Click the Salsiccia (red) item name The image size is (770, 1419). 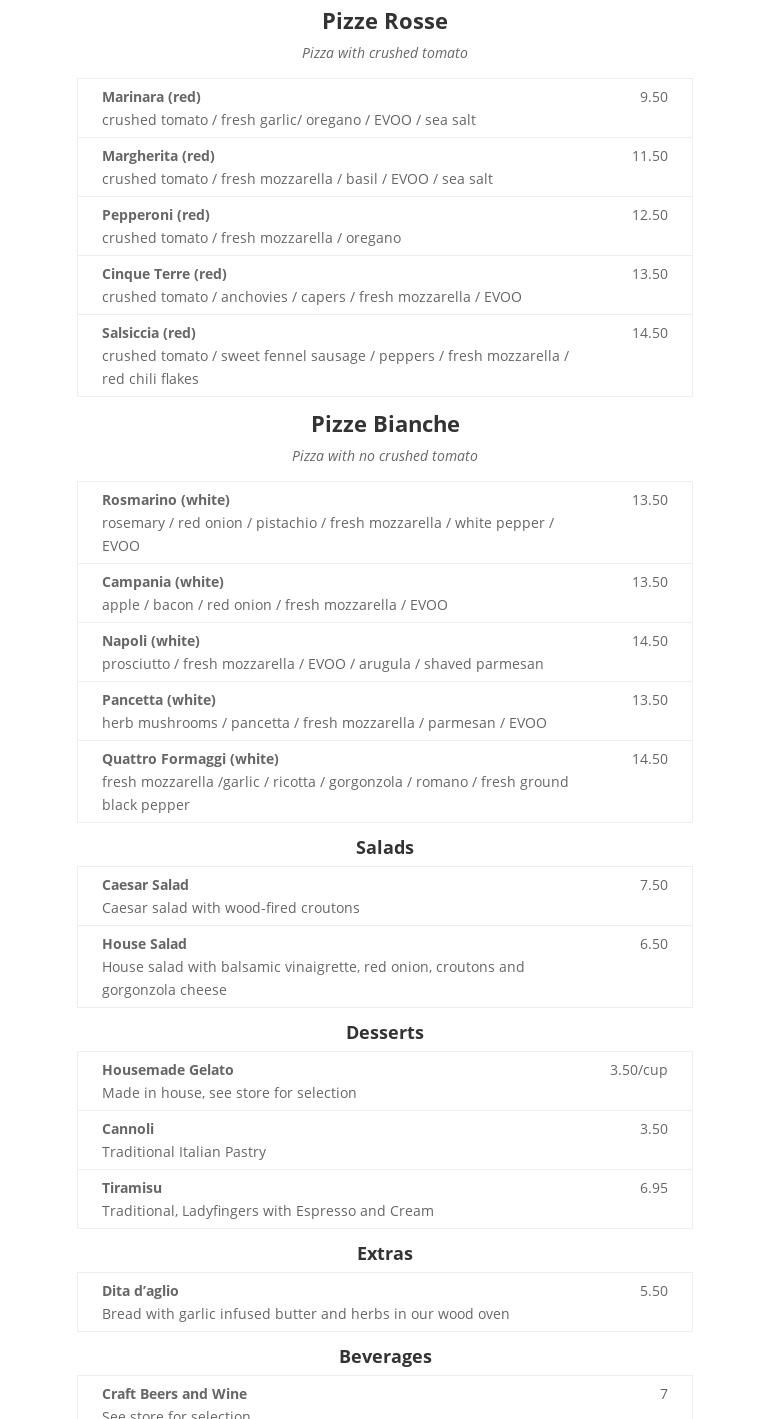click(148, 333)
